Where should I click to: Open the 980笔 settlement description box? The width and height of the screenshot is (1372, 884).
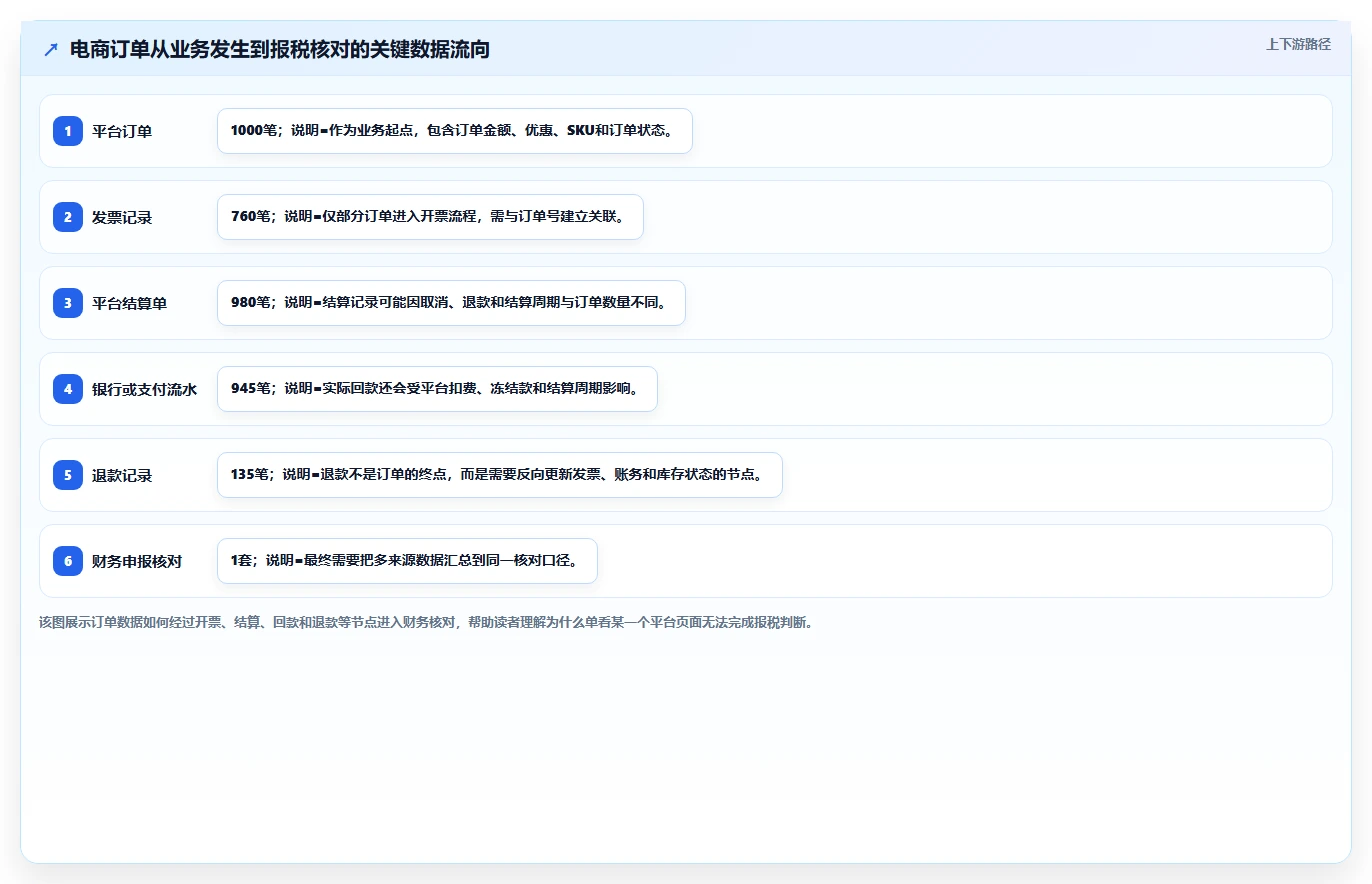tap(451, 303)
